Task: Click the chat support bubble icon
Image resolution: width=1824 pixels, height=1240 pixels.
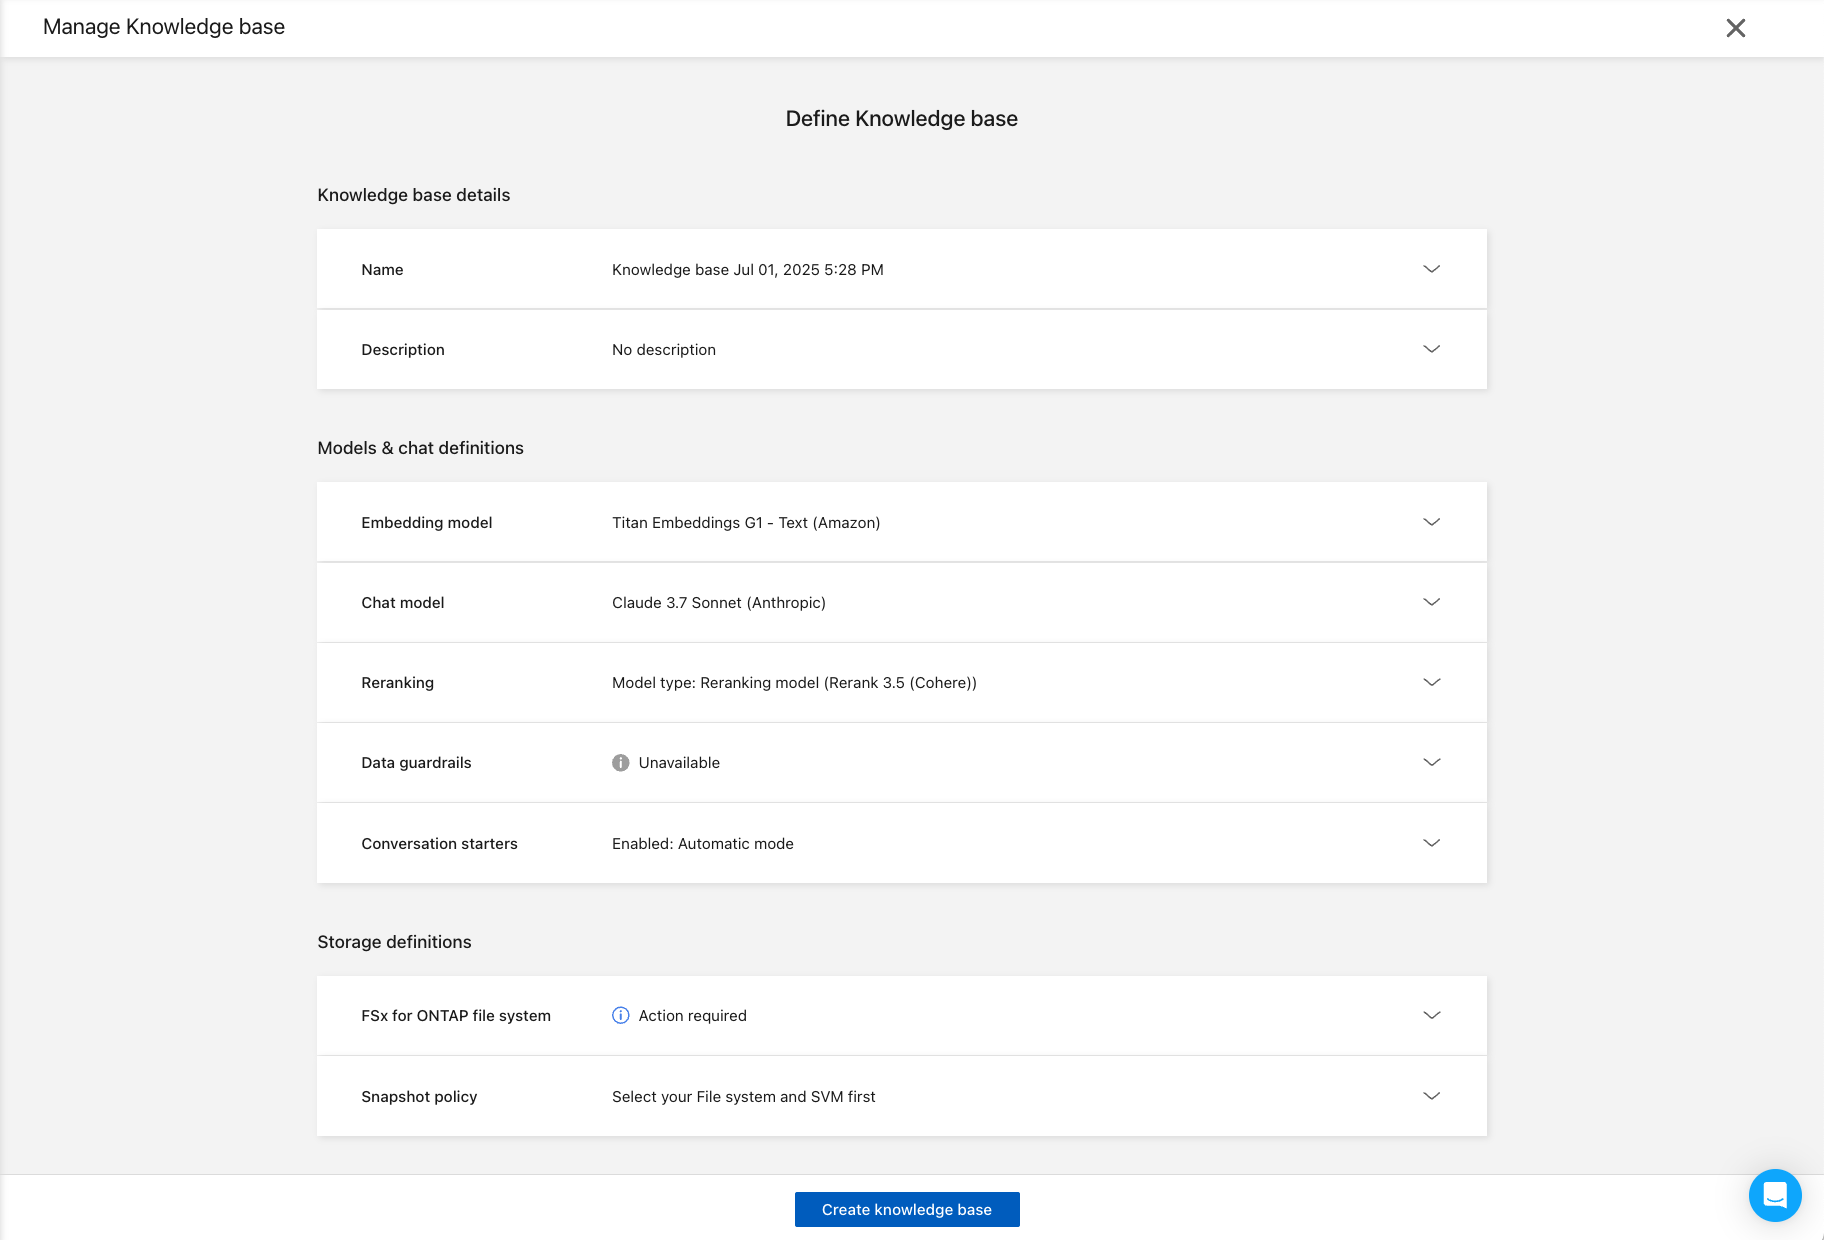Action: point(1775,1195)
